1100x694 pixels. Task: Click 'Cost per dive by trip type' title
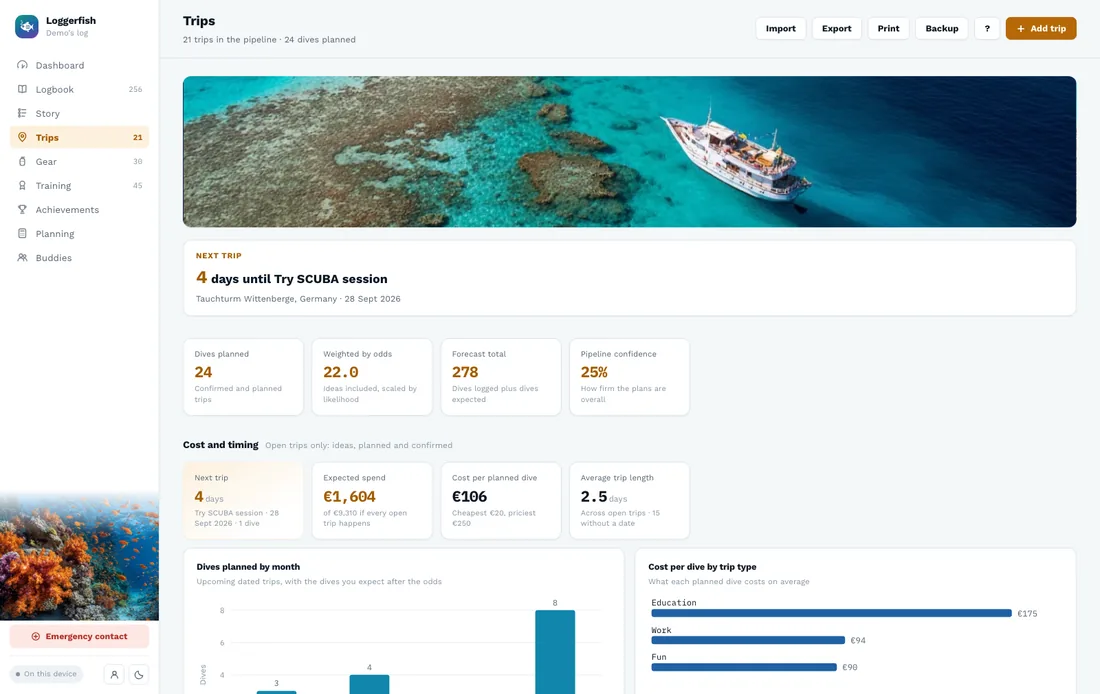702,567
